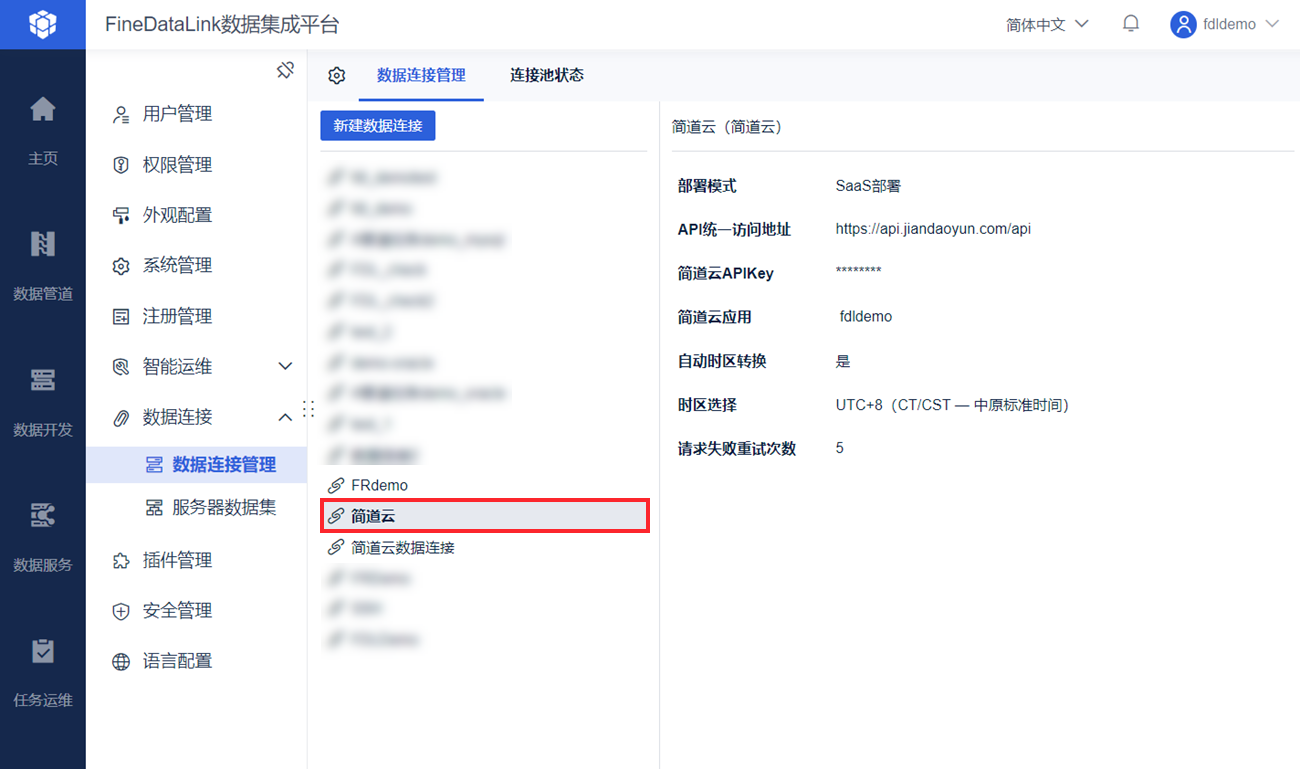Click the 自动时区转换 value 是
This screenshot has width=1300, height=769.
[843, 361]
